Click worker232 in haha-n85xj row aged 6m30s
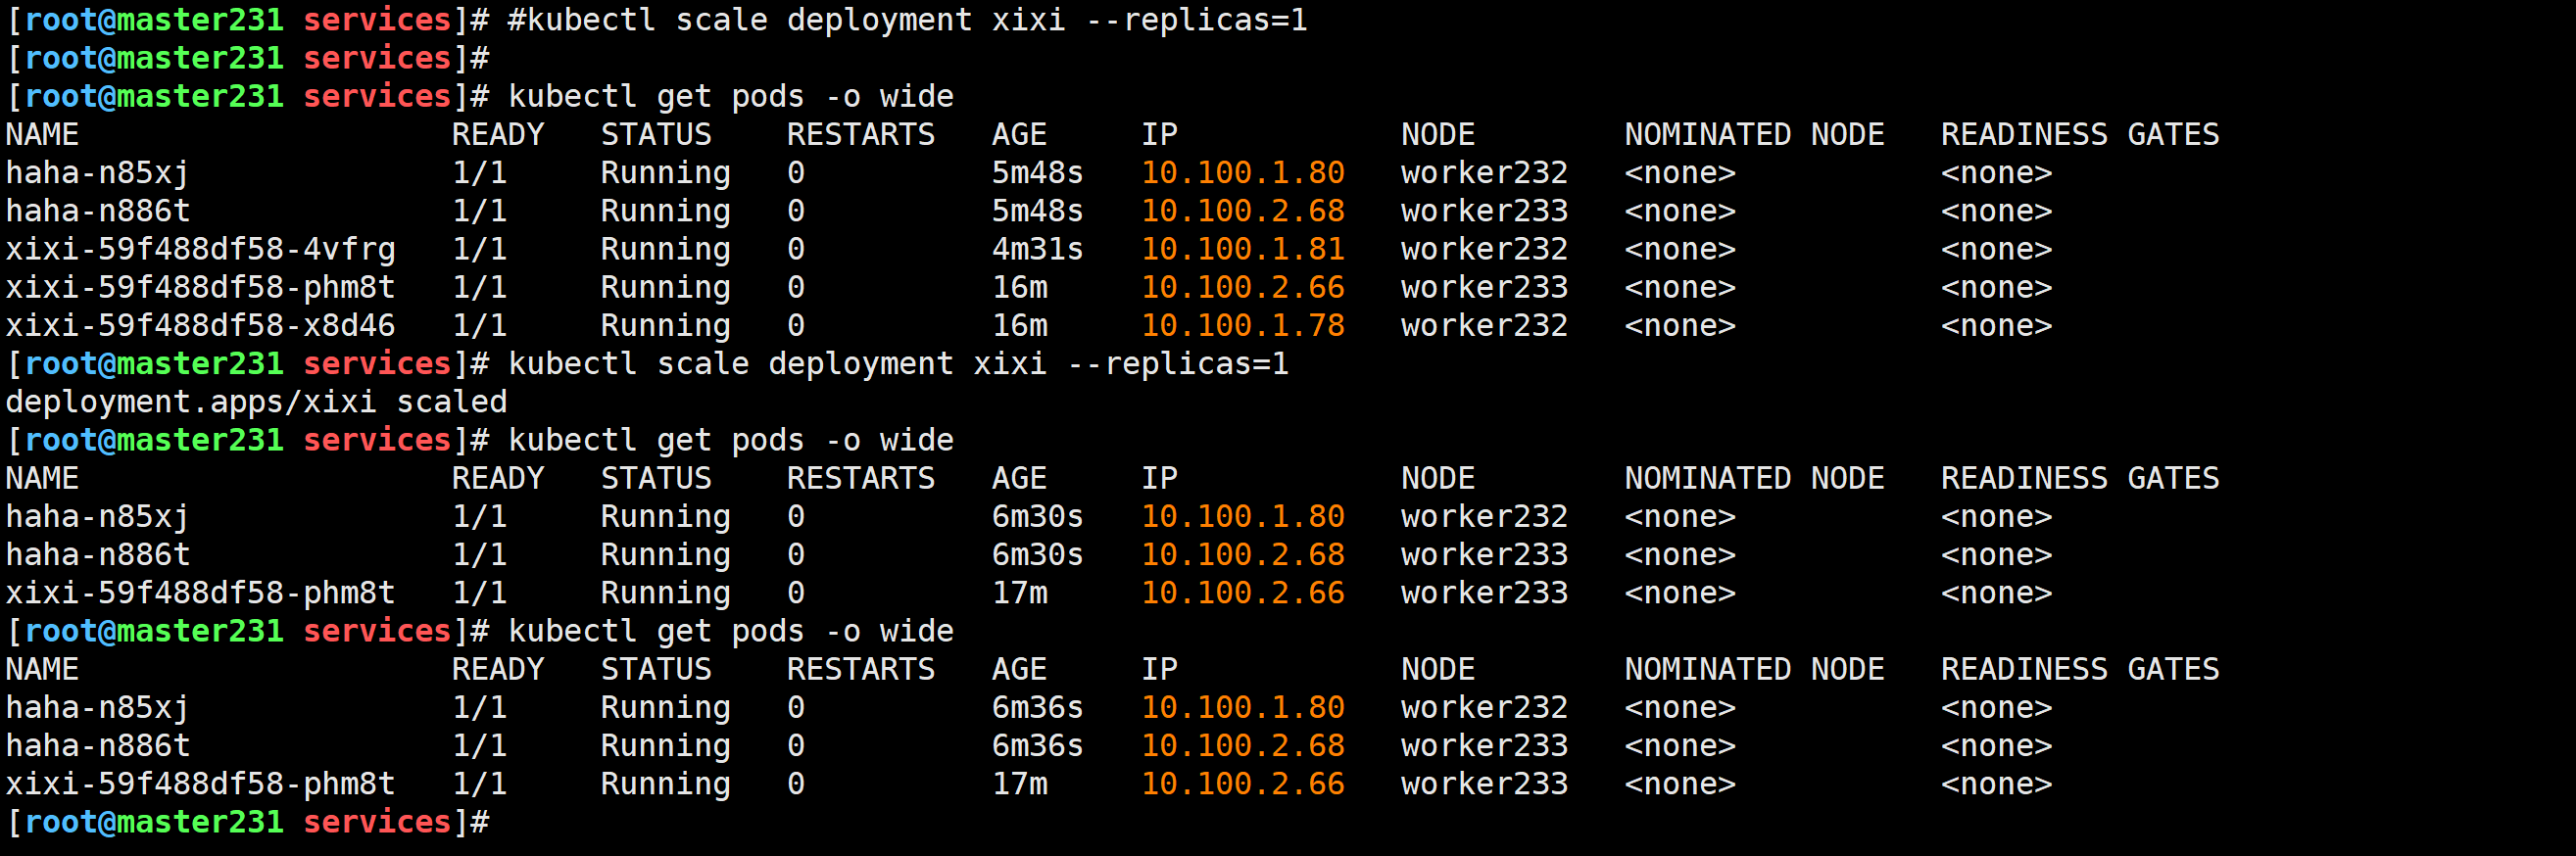 point(1484,516)
